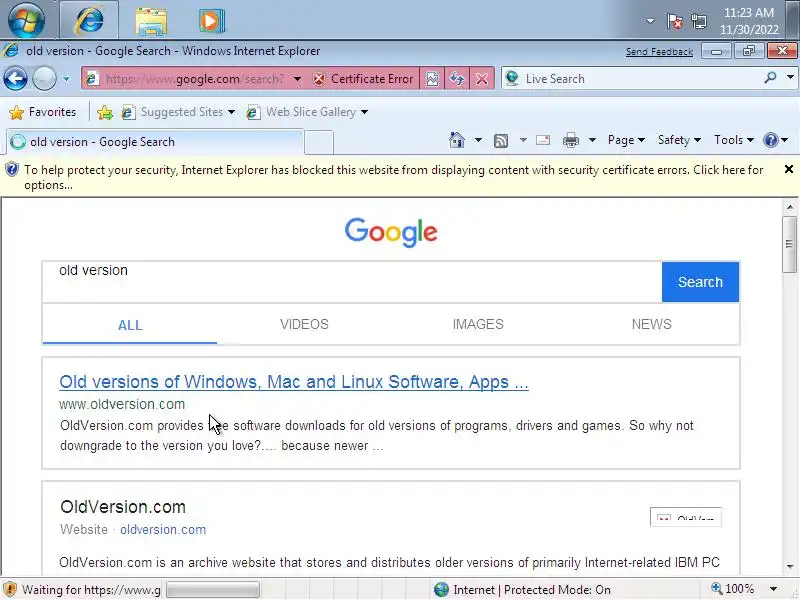The width and height of the screenshot is (800, 600).
Task: Click the Read Mail icon
Action: coord(543,140)
